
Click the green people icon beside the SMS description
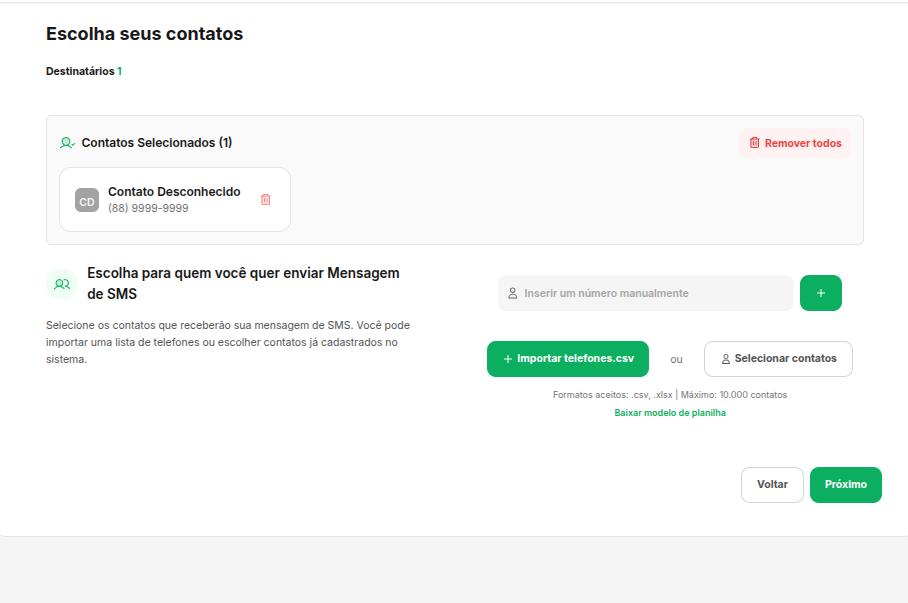click(x=61, y=284)
